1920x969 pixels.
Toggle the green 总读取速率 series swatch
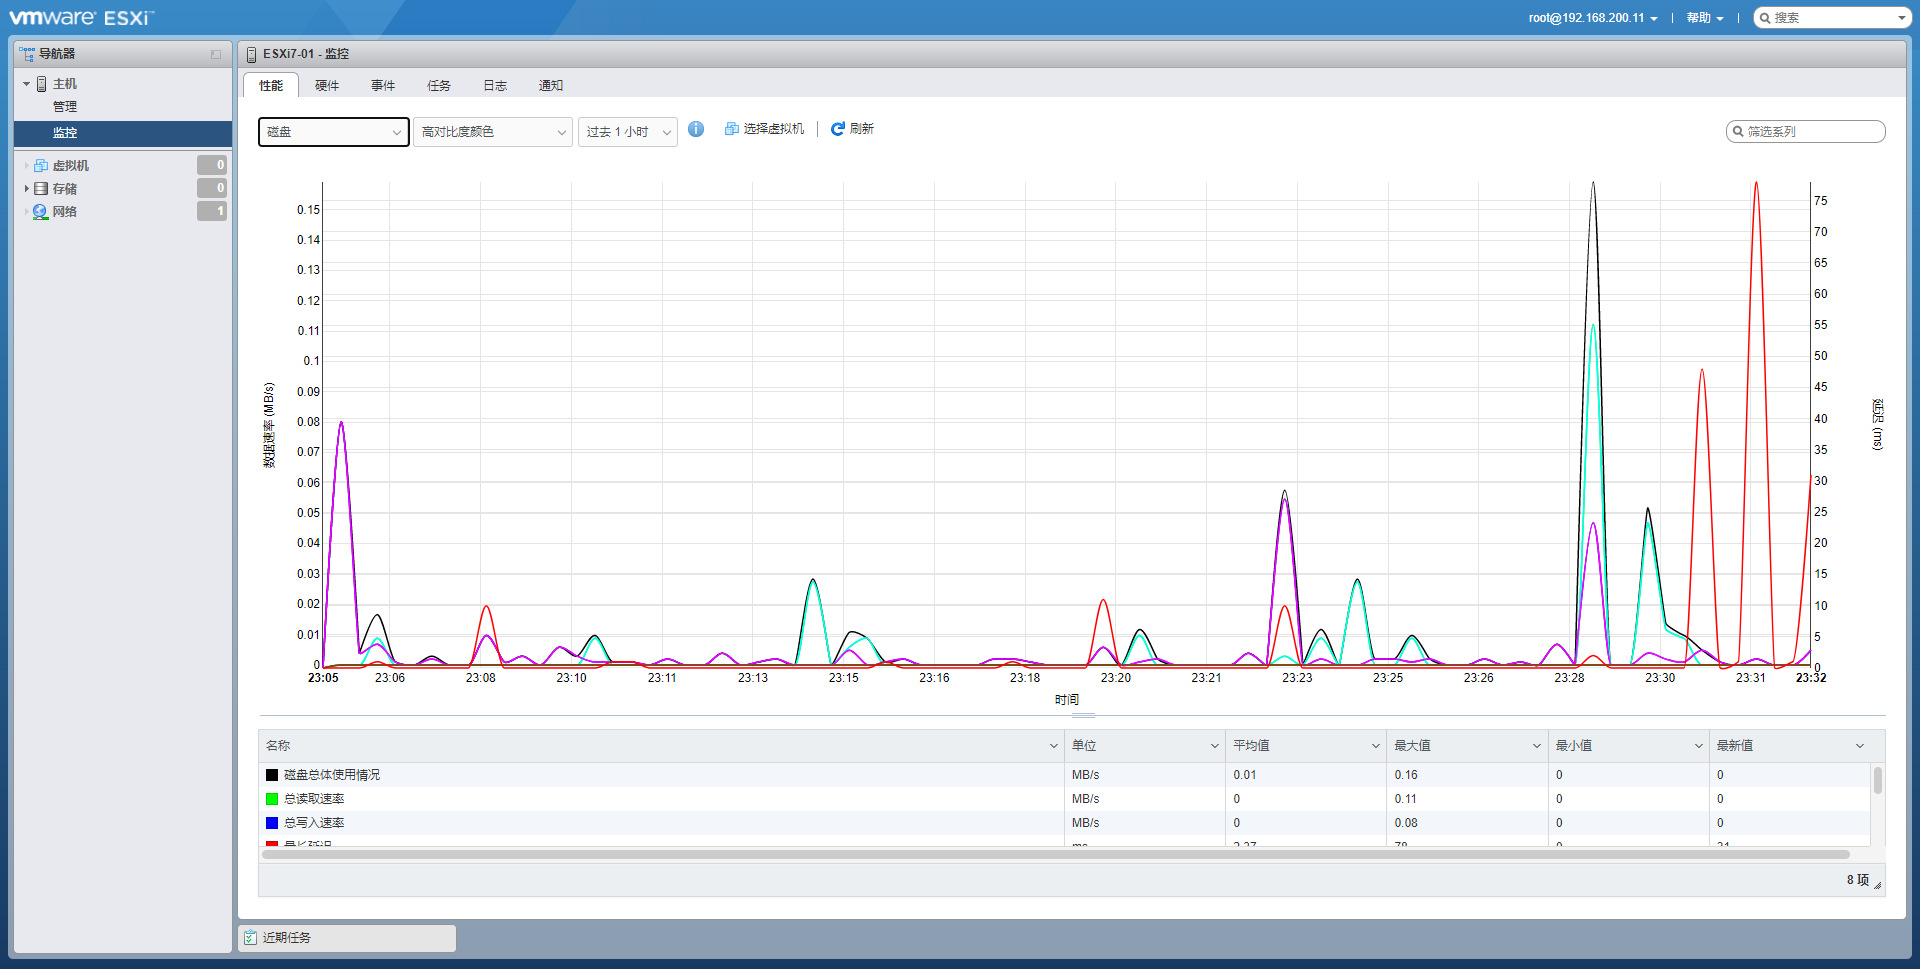click(272, 799)
